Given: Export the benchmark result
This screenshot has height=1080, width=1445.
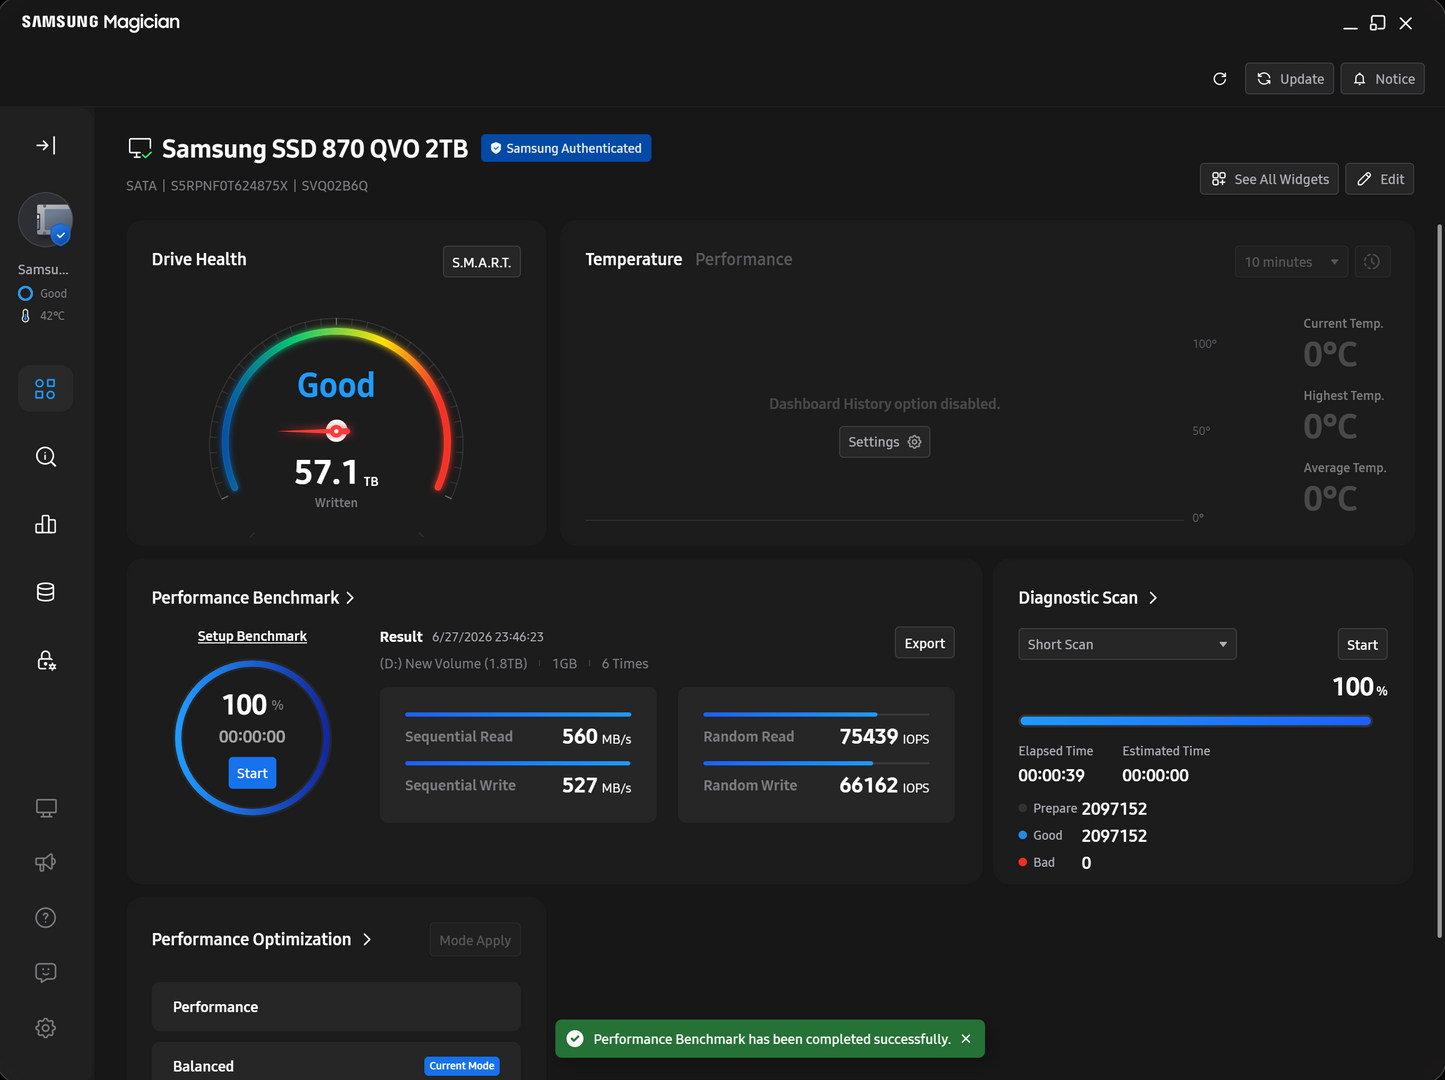Looking at the screenshot, I should point(924,643).
